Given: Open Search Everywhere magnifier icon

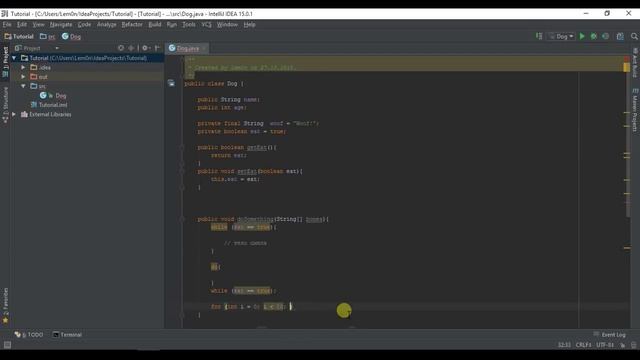Looking at the screenshot, I should 634,36.
